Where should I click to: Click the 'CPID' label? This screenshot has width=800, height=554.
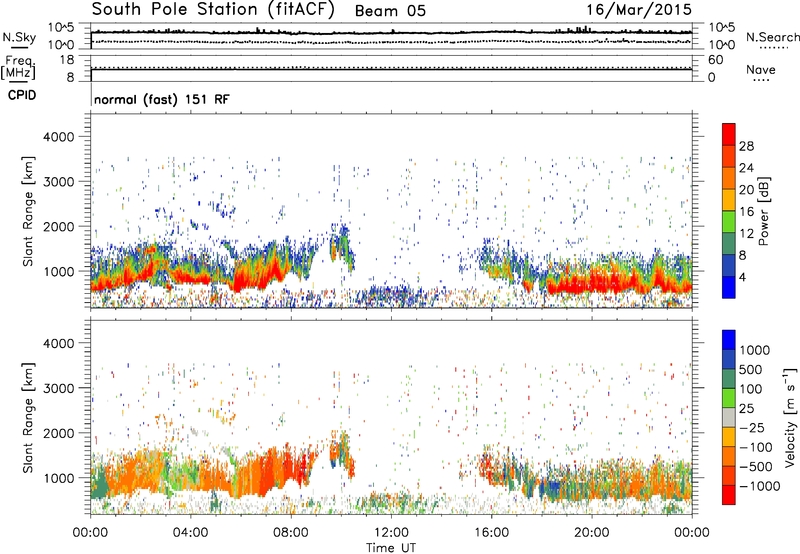22,95
